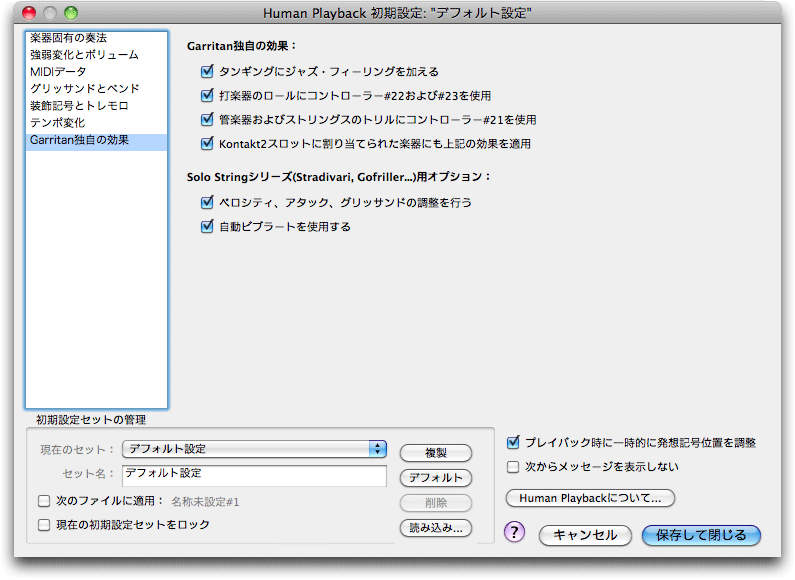Click the purple help question mark icon
This screenshot has height=580, width=795.
tap(514, 532)
